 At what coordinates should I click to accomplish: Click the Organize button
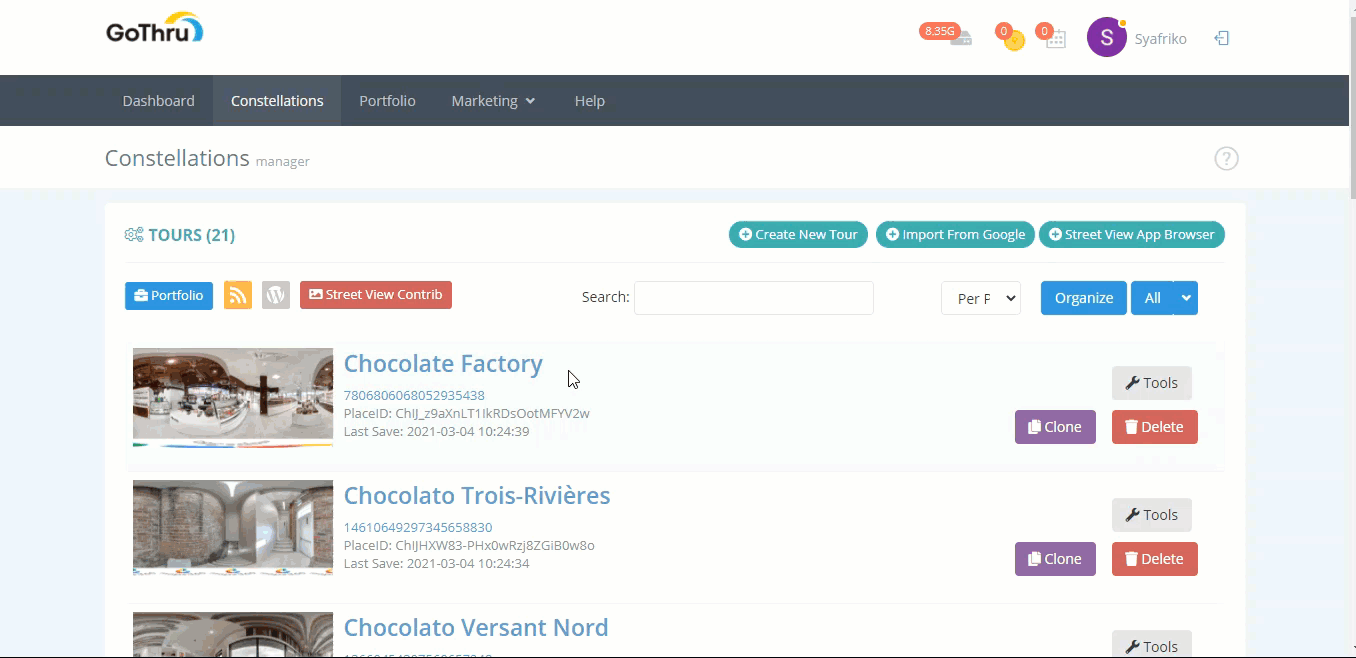tap(1084, 298)
